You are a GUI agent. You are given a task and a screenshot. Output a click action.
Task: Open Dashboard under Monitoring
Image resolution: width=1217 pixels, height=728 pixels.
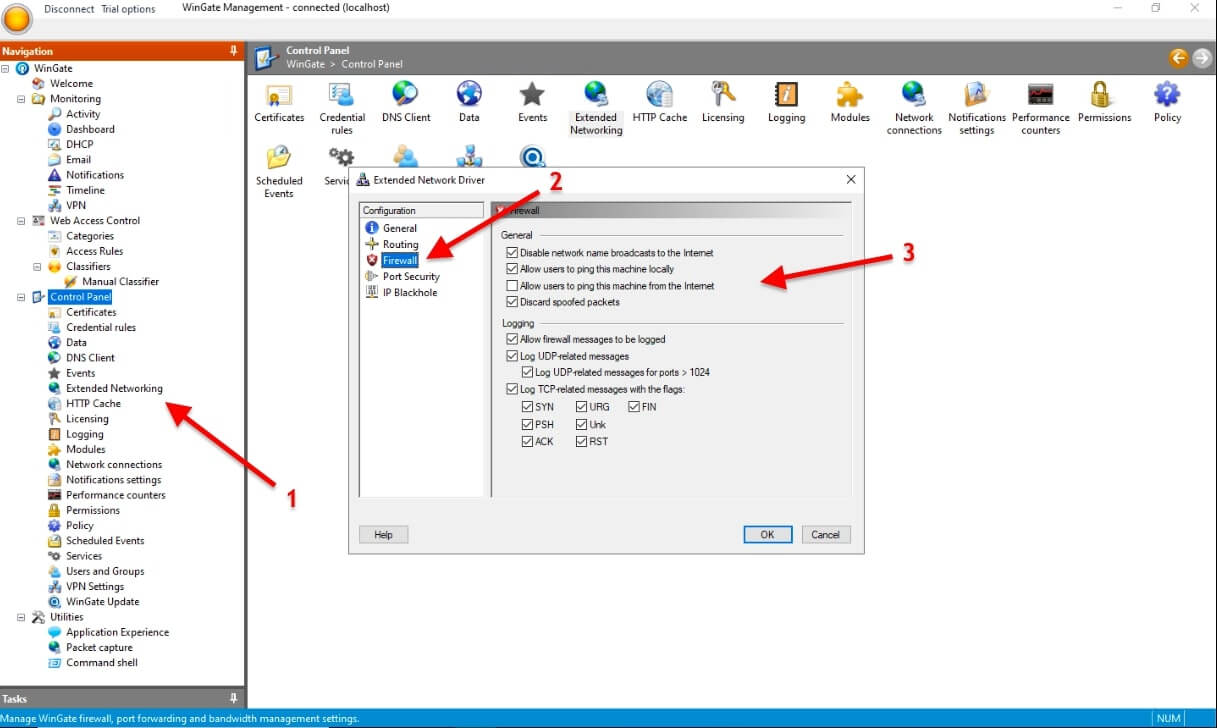pyautogui.click(x=90, y=129)
